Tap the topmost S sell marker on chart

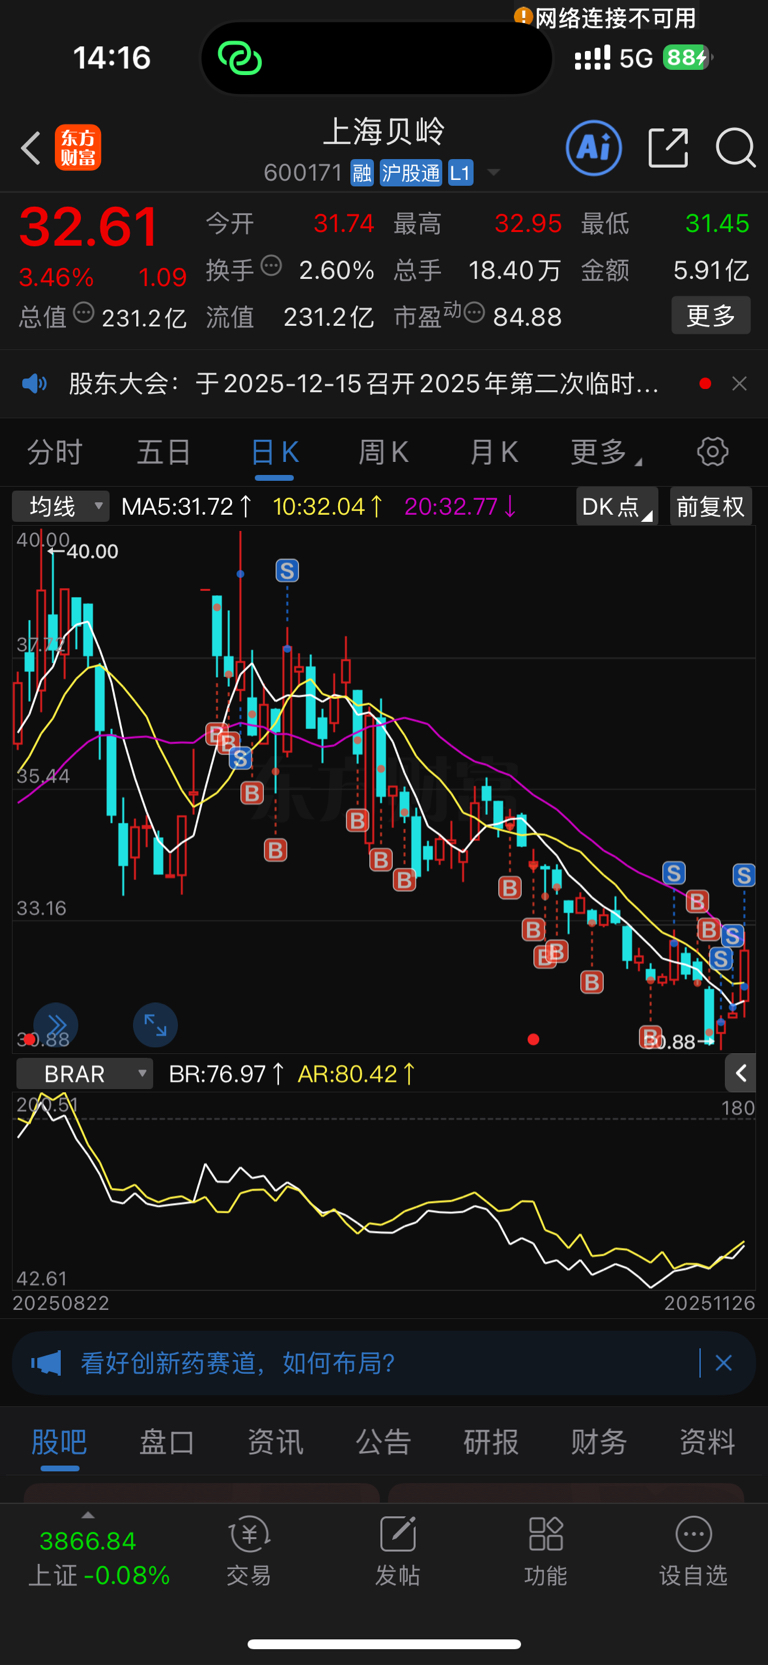coord(287,571)
